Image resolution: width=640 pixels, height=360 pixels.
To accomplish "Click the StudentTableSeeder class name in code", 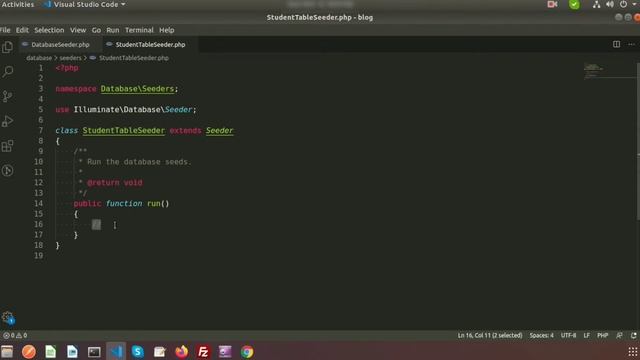I will coord(124,131).
